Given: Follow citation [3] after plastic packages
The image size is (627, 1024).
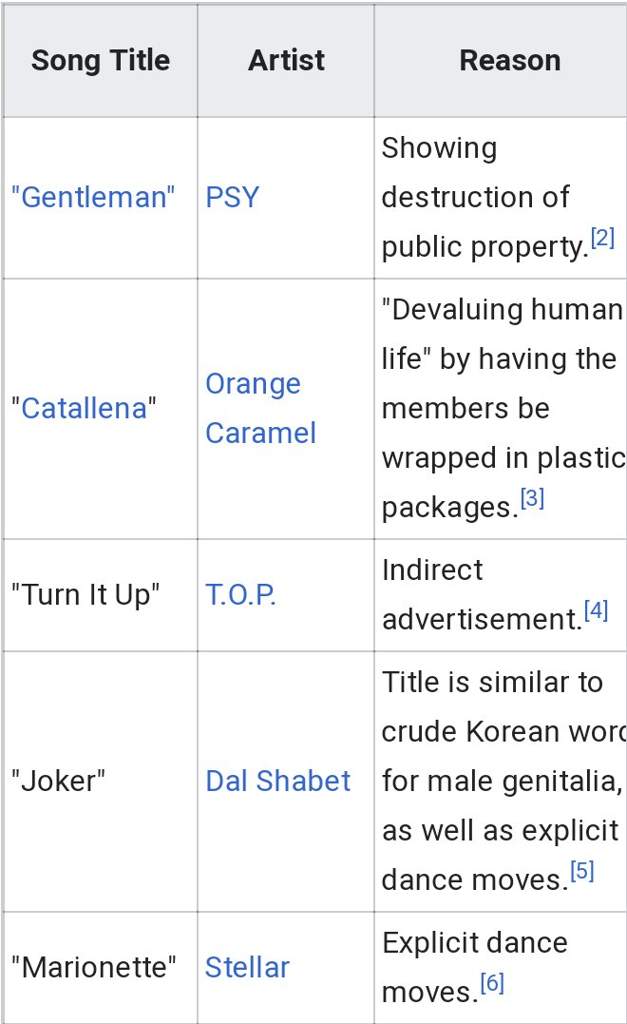Looking at the screenshot, I should [532, 498].
